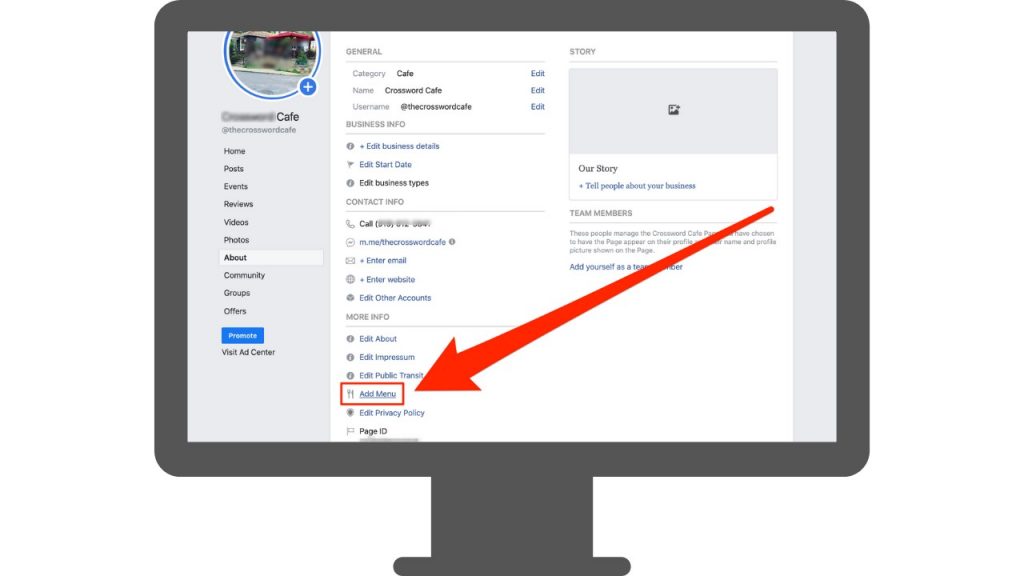Open Videos in the sidebar
Viewport: 1024px width, 576px height.
pos(236,222)
